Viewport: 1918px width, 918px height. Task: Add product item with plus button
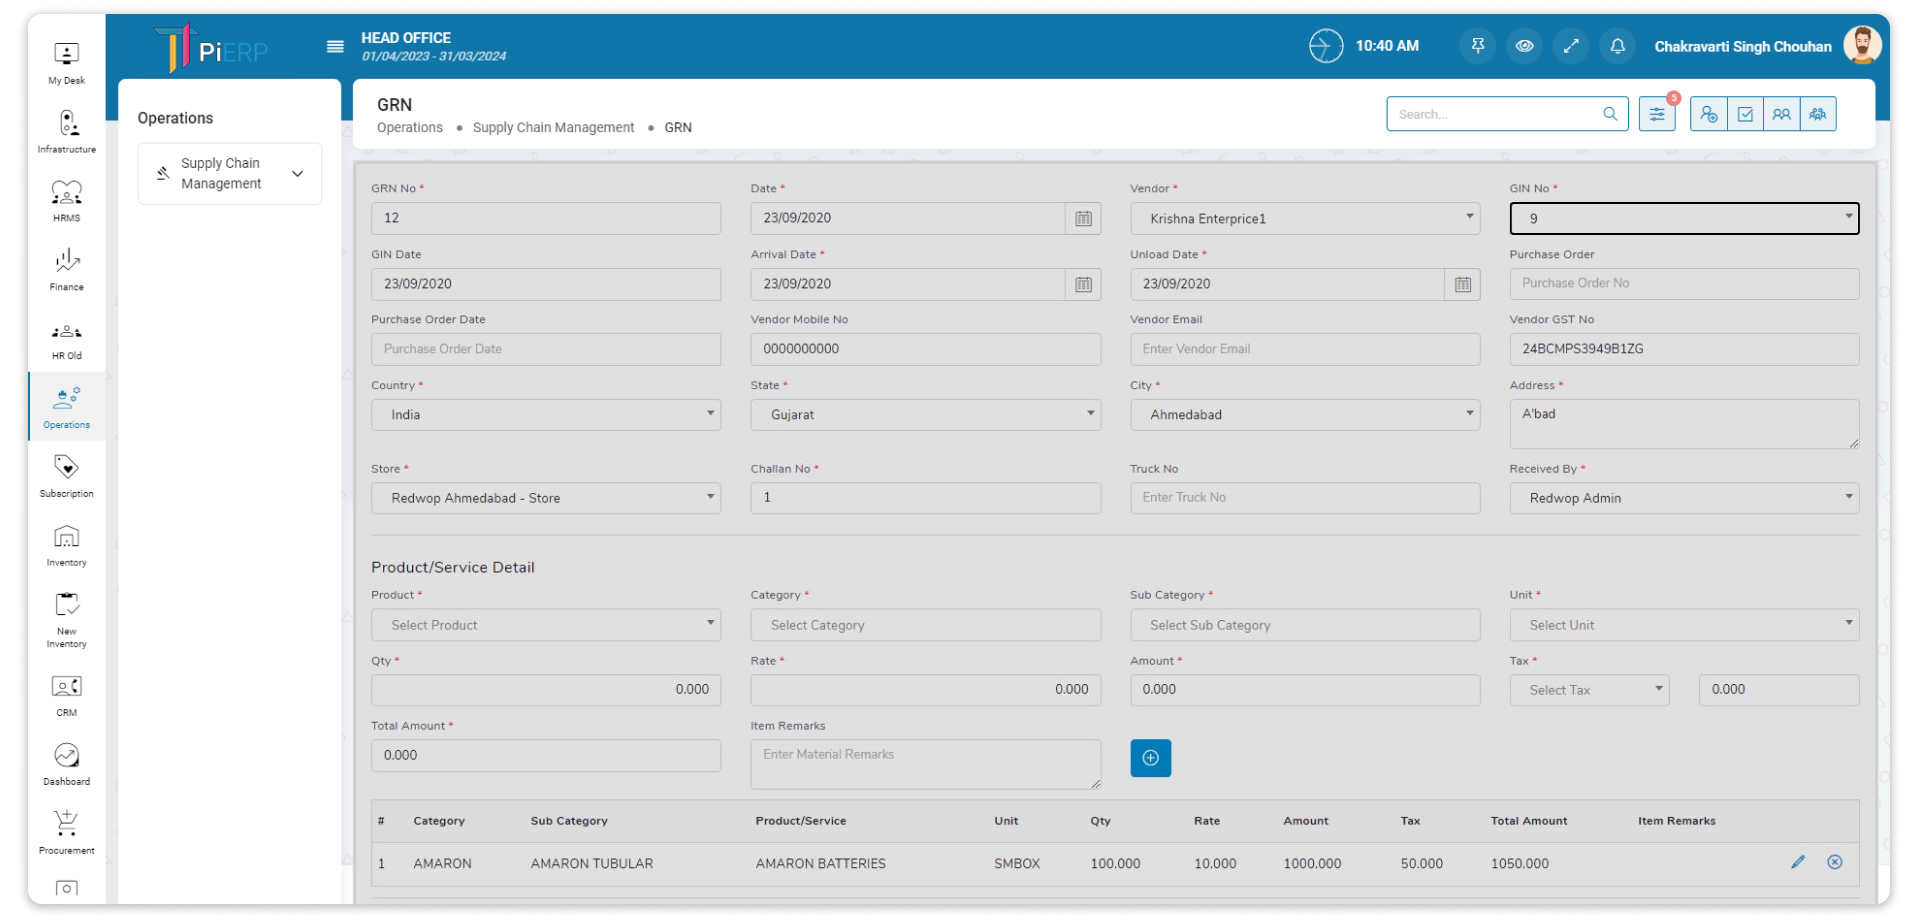pyautogui.click(x=1150, y=758)
